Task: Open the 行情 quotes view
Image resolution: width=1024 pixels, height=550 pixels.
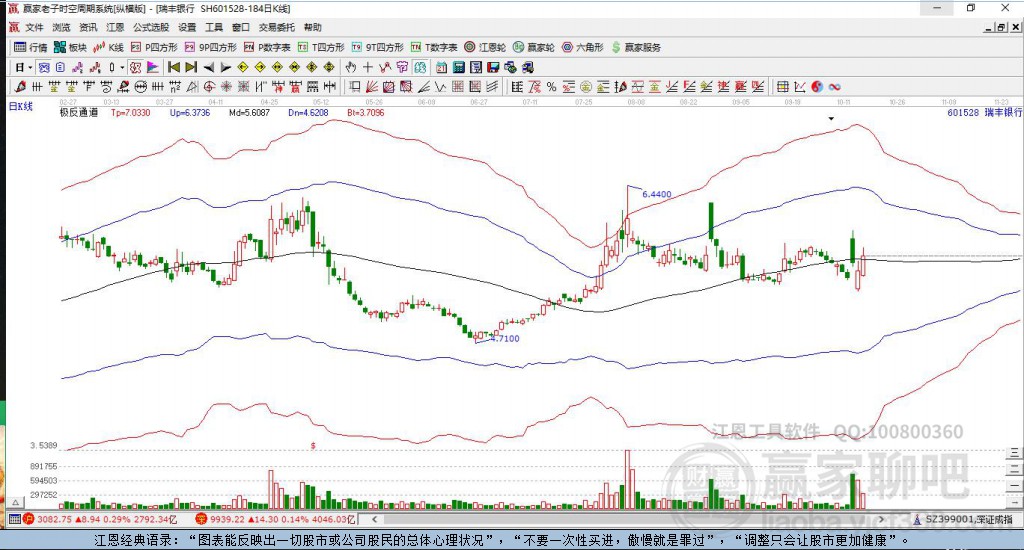Action: [x=31, y=47]
